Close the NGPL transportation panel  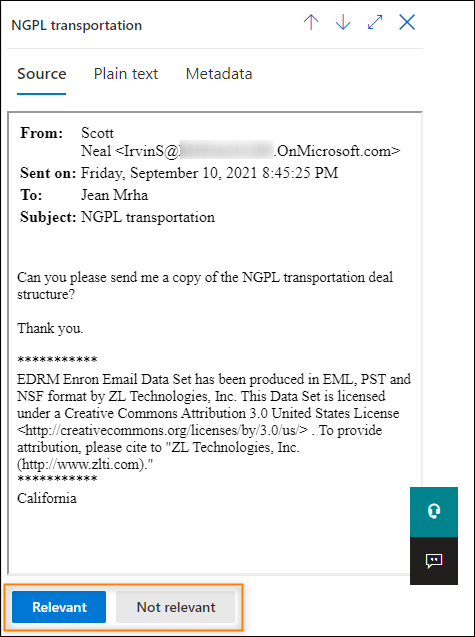[407, 23]
